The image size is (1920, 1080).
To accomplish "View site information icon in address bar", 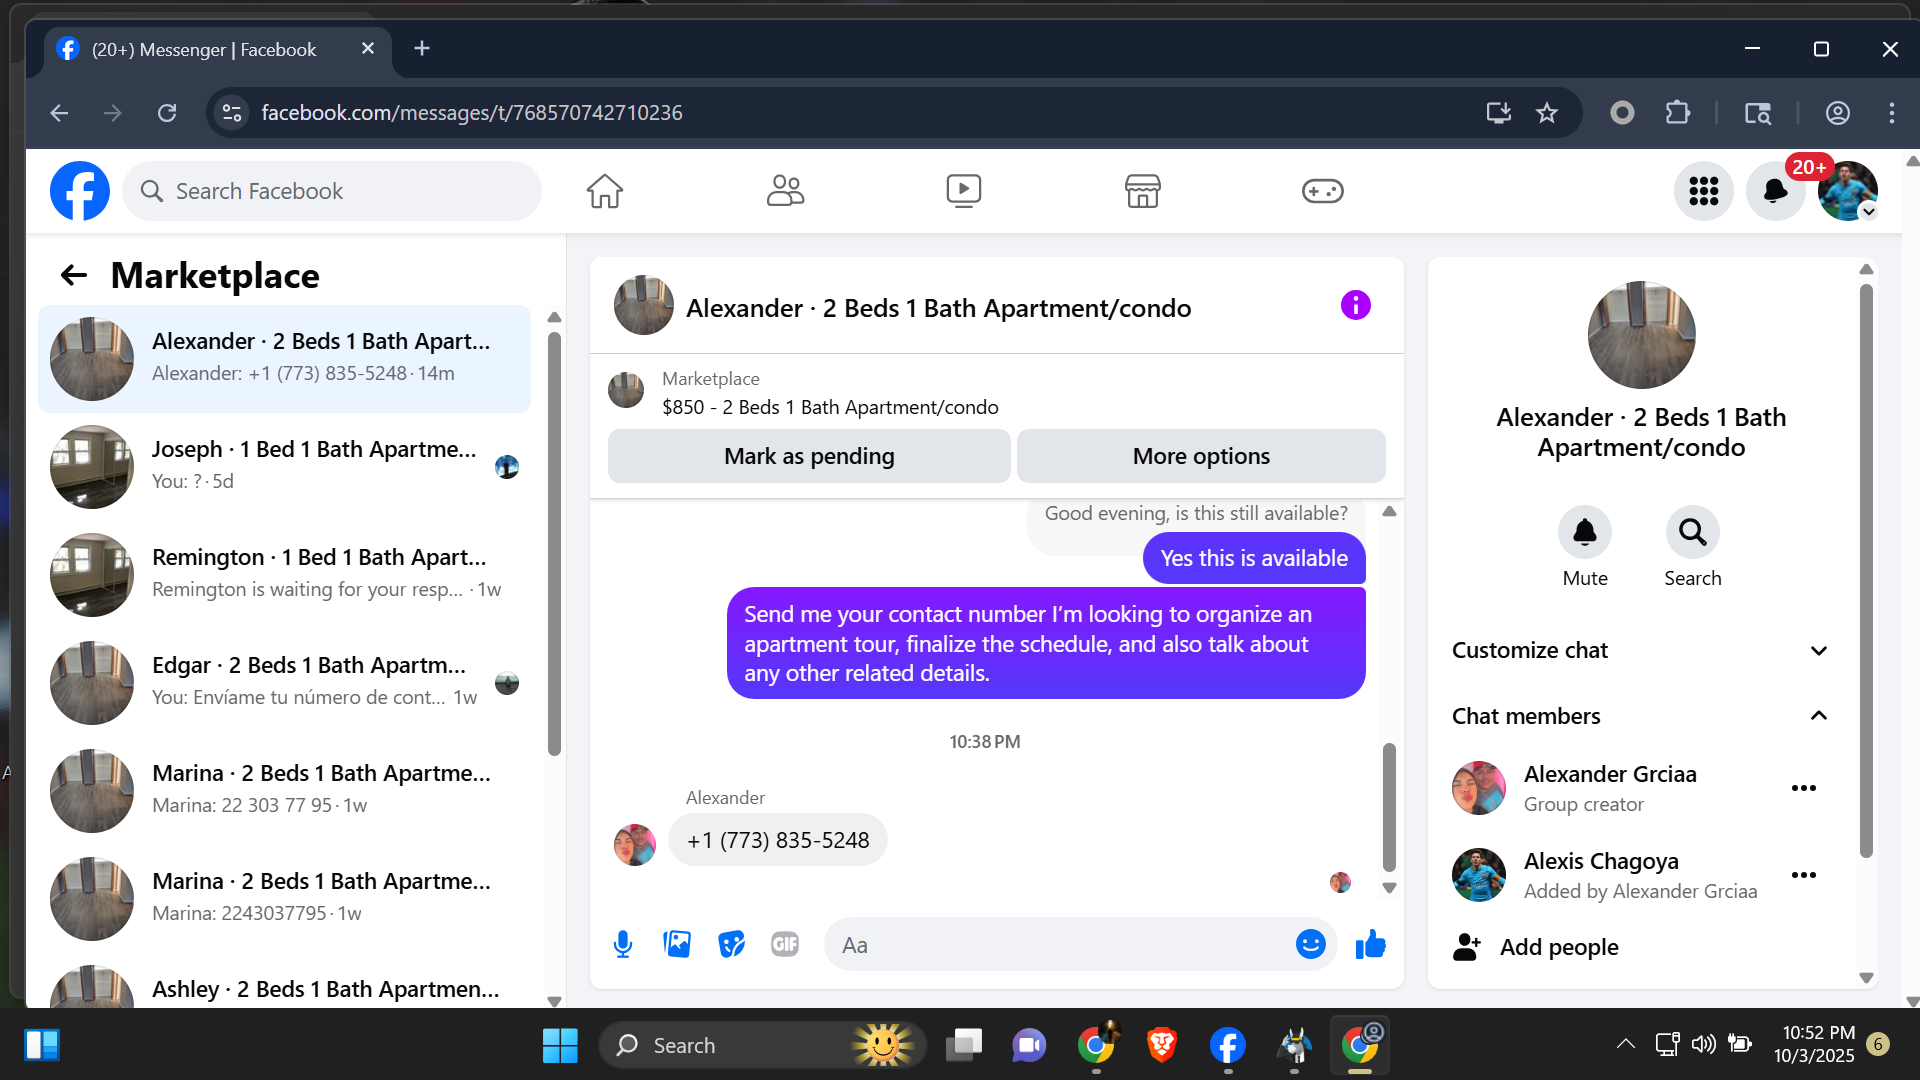I will (232, 113).
